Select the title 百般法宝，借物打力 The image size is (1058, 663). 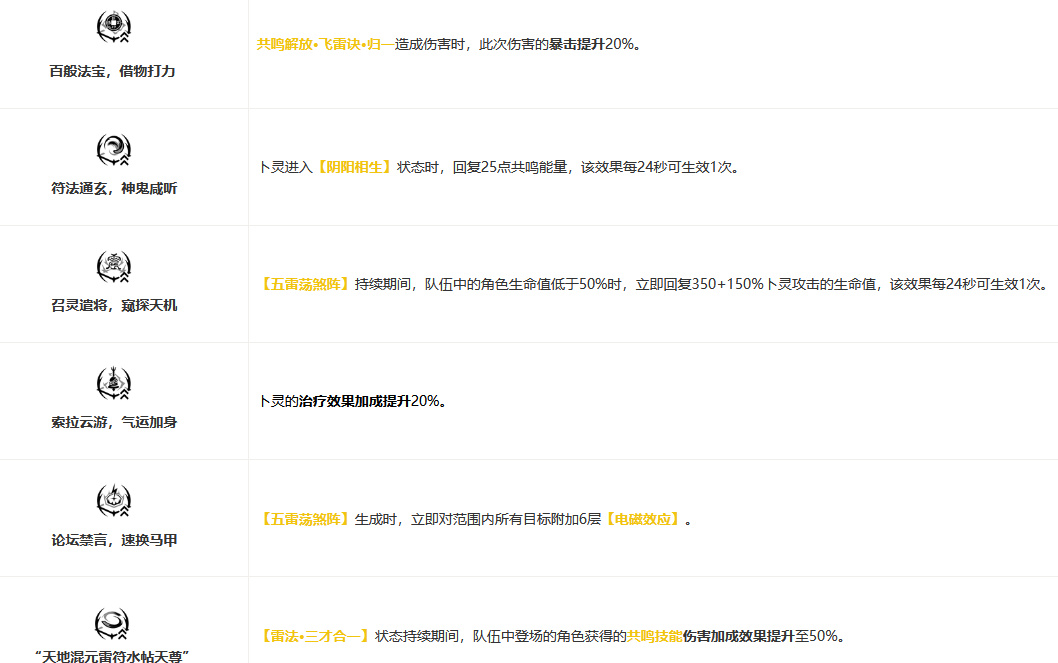[x=112, y=71]
